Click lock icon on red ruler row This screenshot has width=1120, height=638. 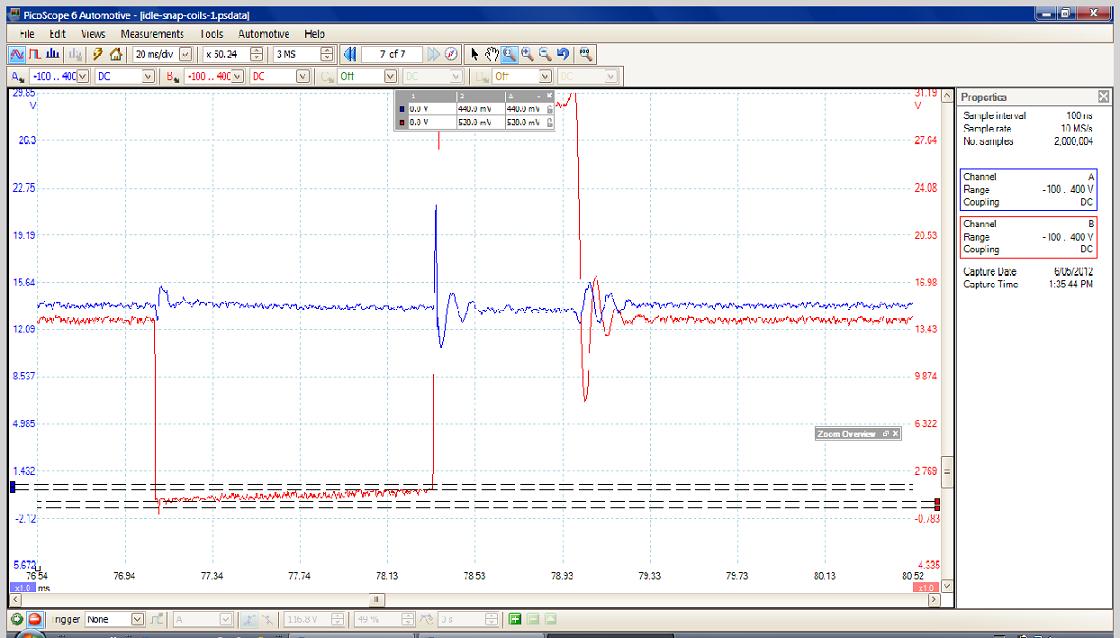click(549, 123)
